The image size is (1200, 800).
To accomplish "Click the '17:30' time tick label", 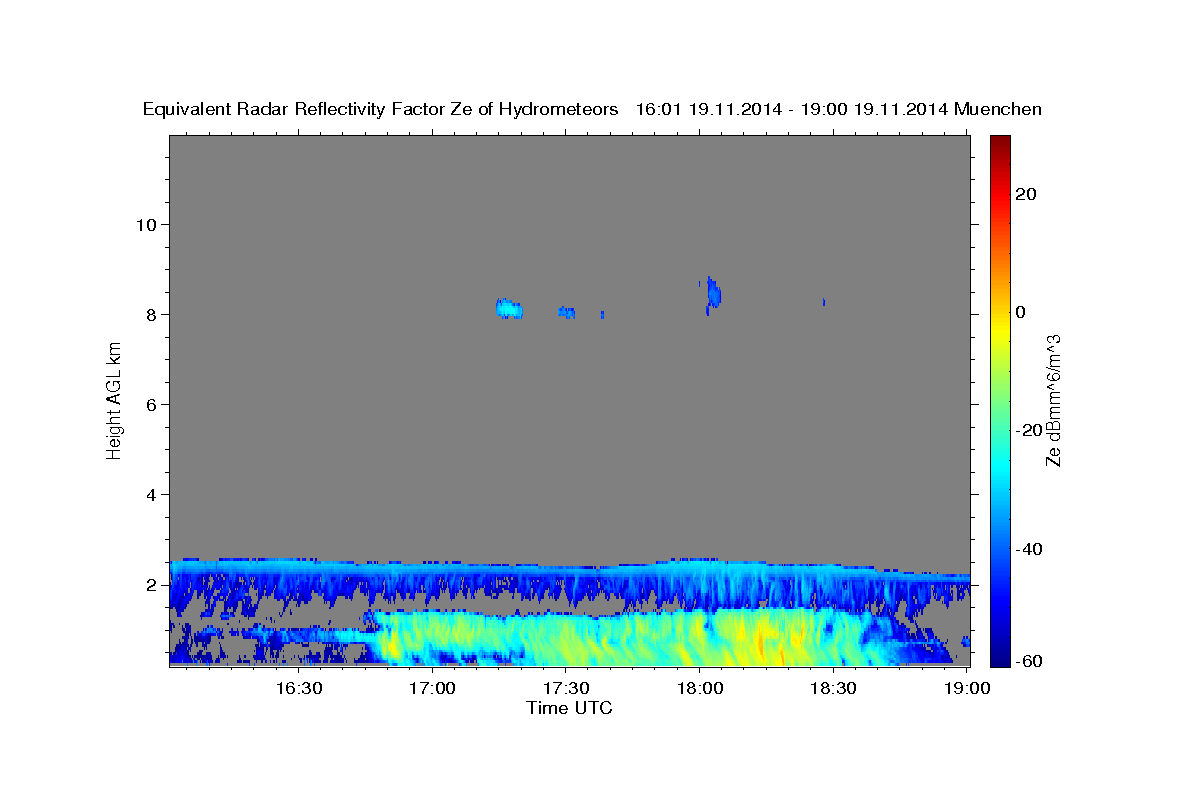I will coord(566,688).
